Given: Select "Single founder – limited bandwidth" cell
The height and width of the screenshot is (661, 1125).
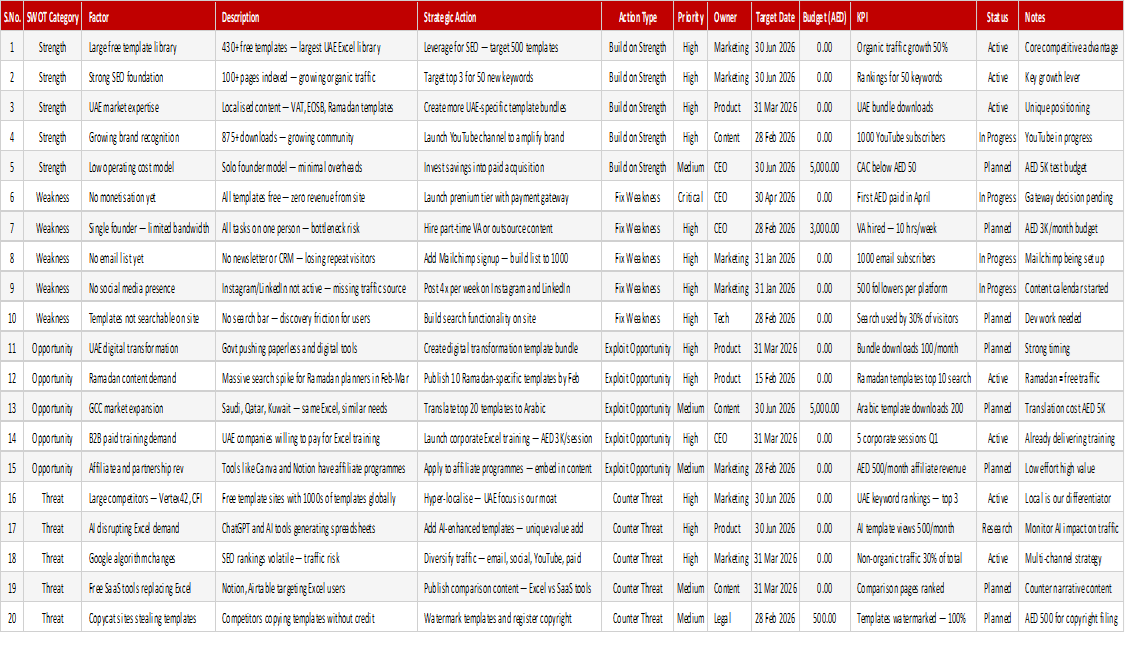Looking at the screenshot, I should coord(149,228).
